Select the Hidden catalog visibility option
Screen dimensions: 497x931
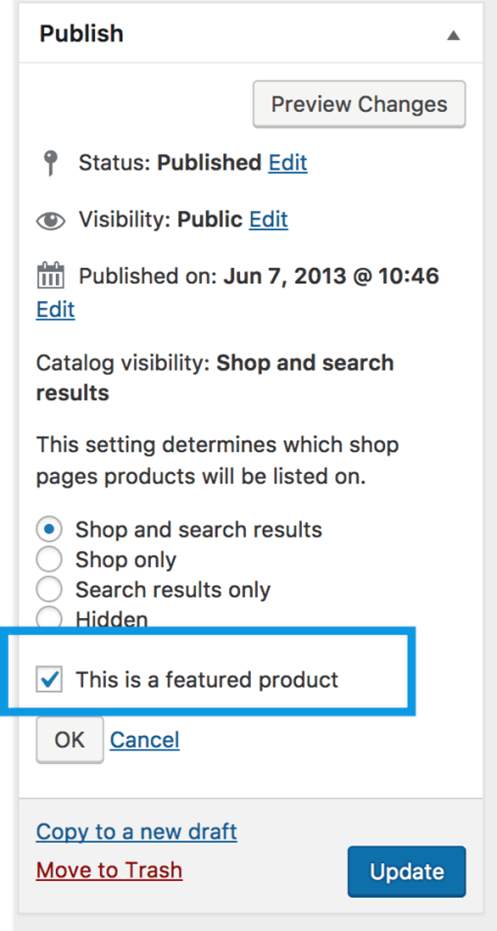[x=49, y=618]
